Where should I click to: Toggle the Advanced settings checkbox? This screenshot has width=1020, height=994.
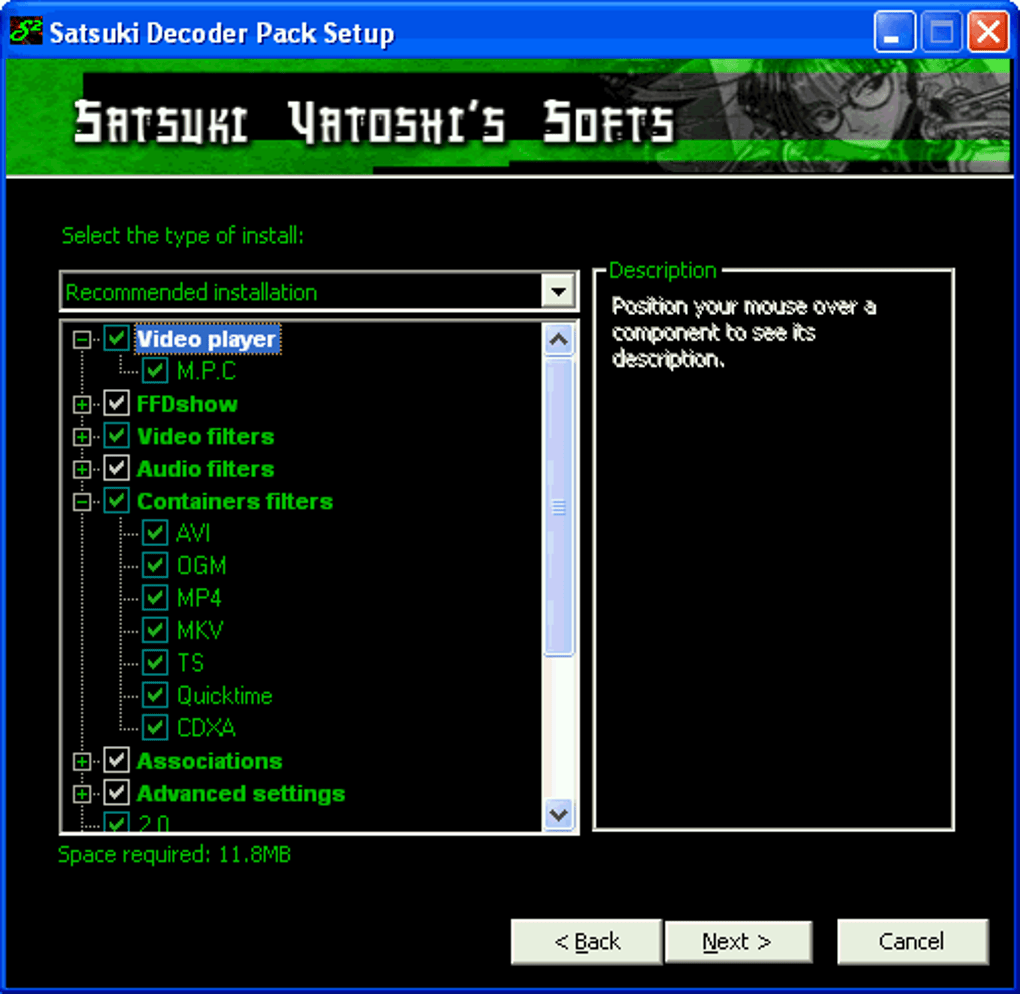(116, 792)
